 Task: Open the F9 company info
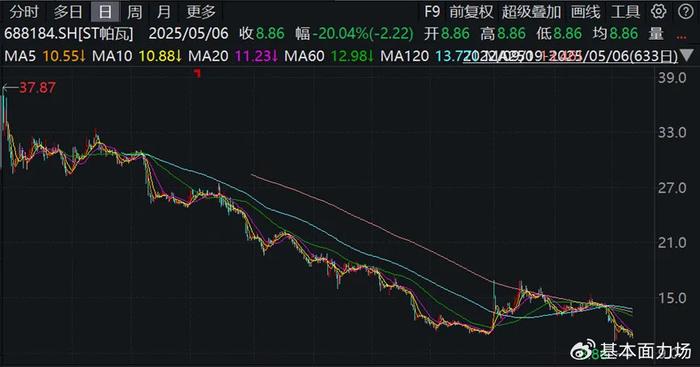pyautogui.click(x=432, y=12)
